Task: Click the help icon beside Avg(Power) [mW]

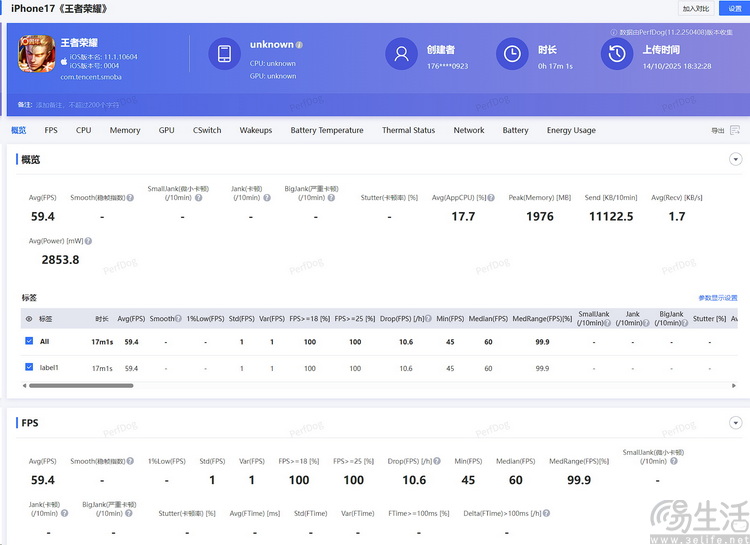Action: pos(88,241)
